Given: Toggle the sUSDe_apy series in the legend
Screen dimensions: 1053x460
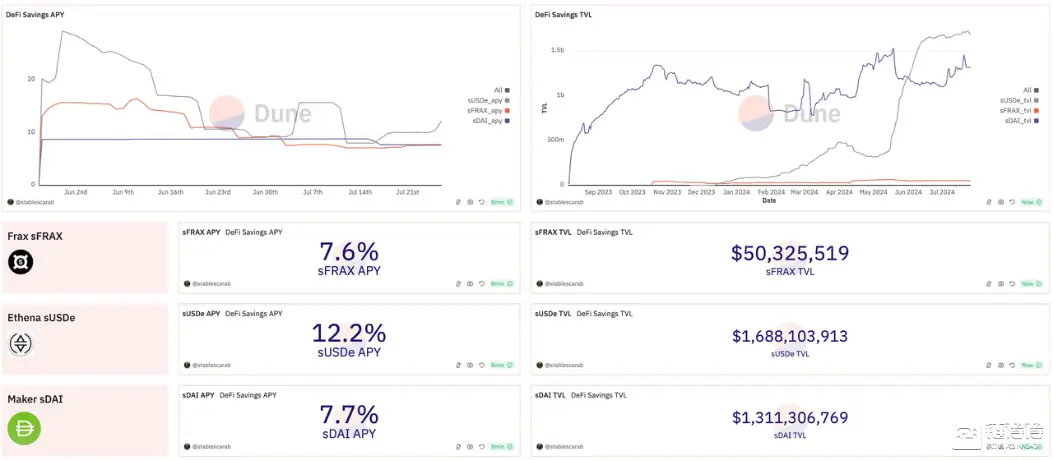Looking at the screenshot, I should [x=486, y=100].
